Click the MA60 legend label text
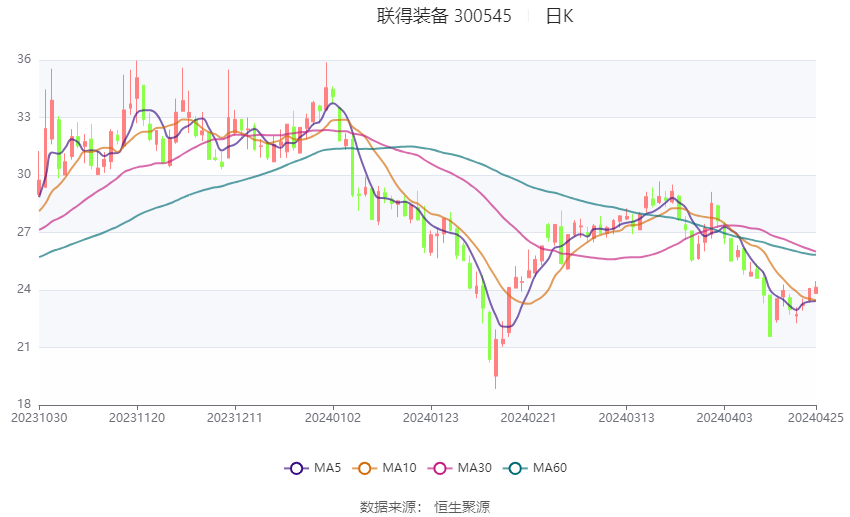 coord(550,468)
